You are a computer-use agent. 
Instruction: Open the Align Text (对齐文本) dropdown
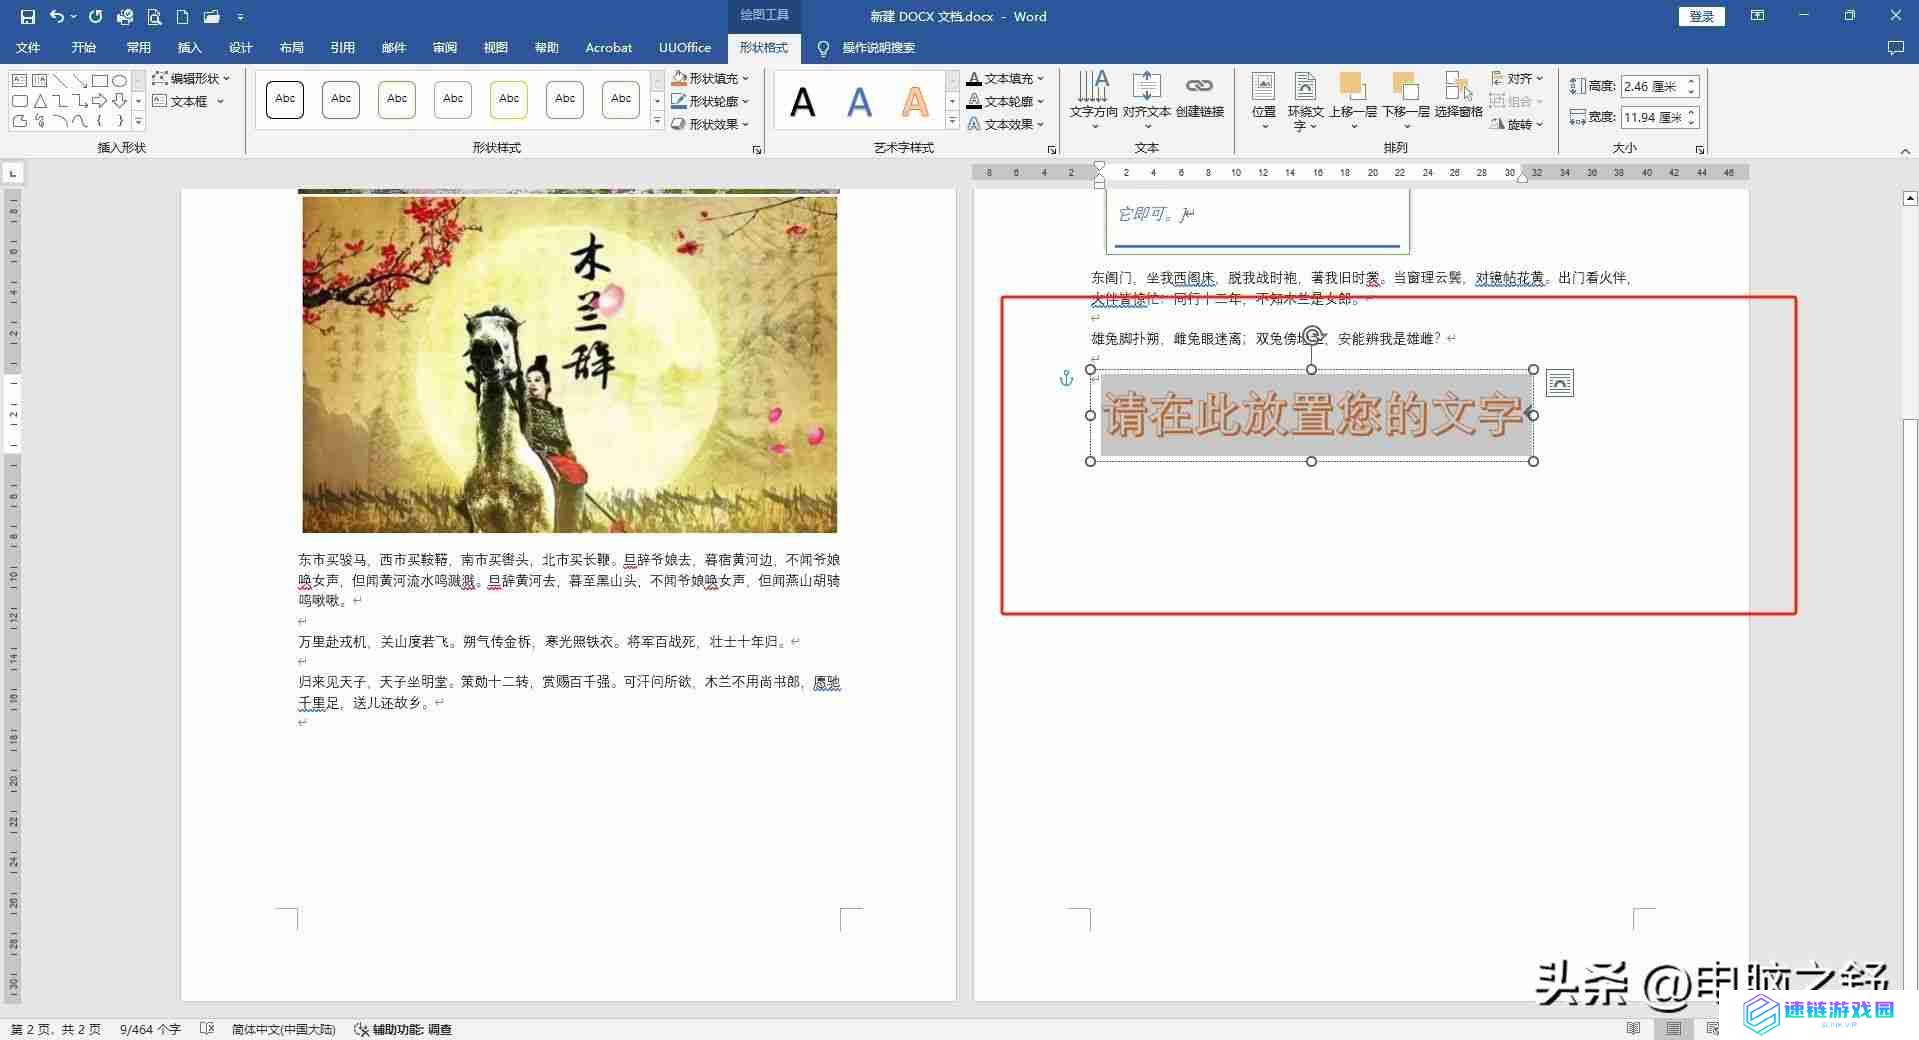tap(1146, 100)
